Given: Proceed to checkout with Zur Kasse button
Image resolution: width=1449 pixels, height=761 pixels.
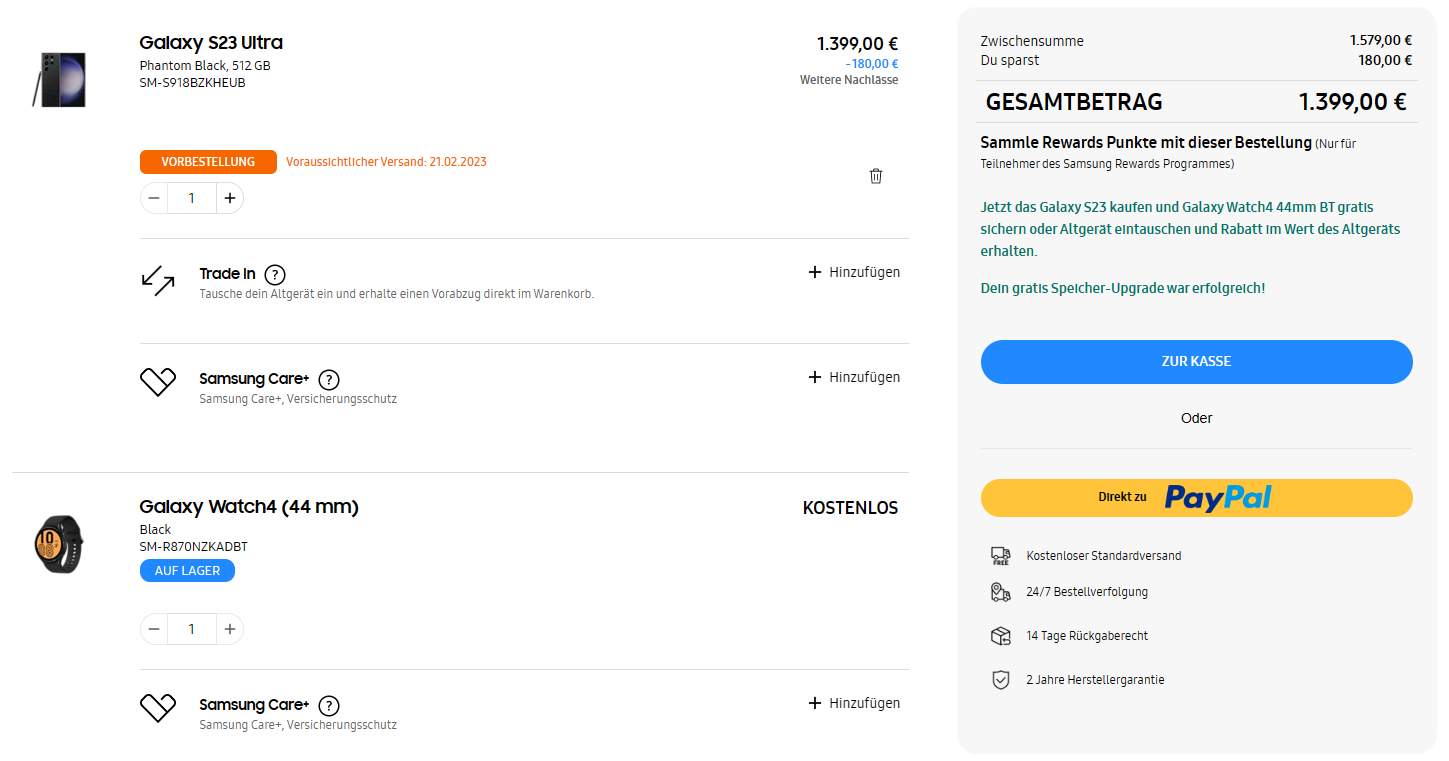Looking at the screenshot, I should [1196, 361].
